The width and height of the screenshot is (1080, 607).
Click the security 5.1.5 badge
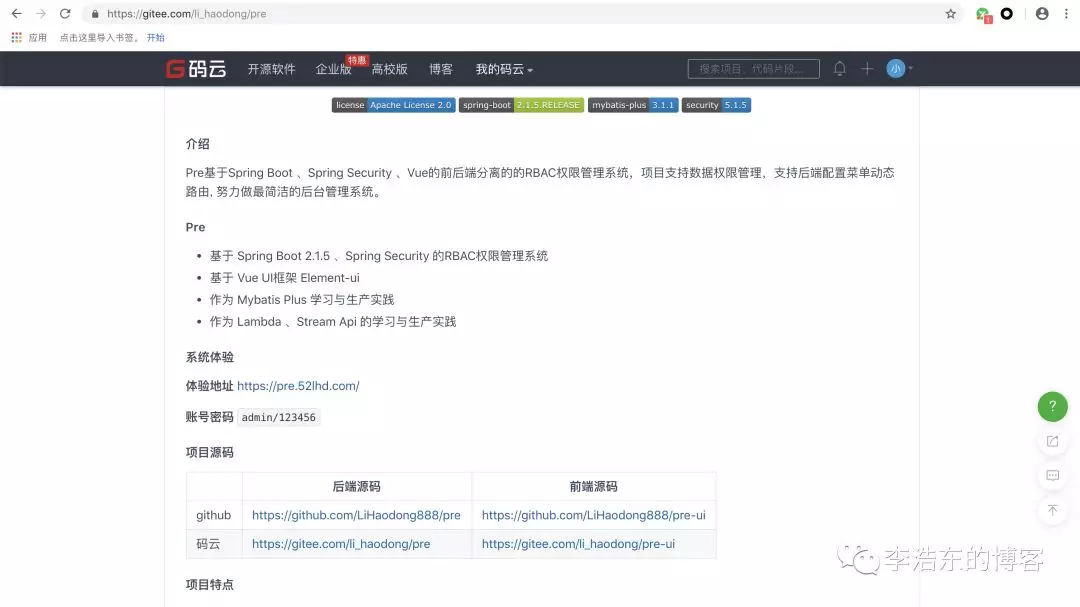coord(716,105)
